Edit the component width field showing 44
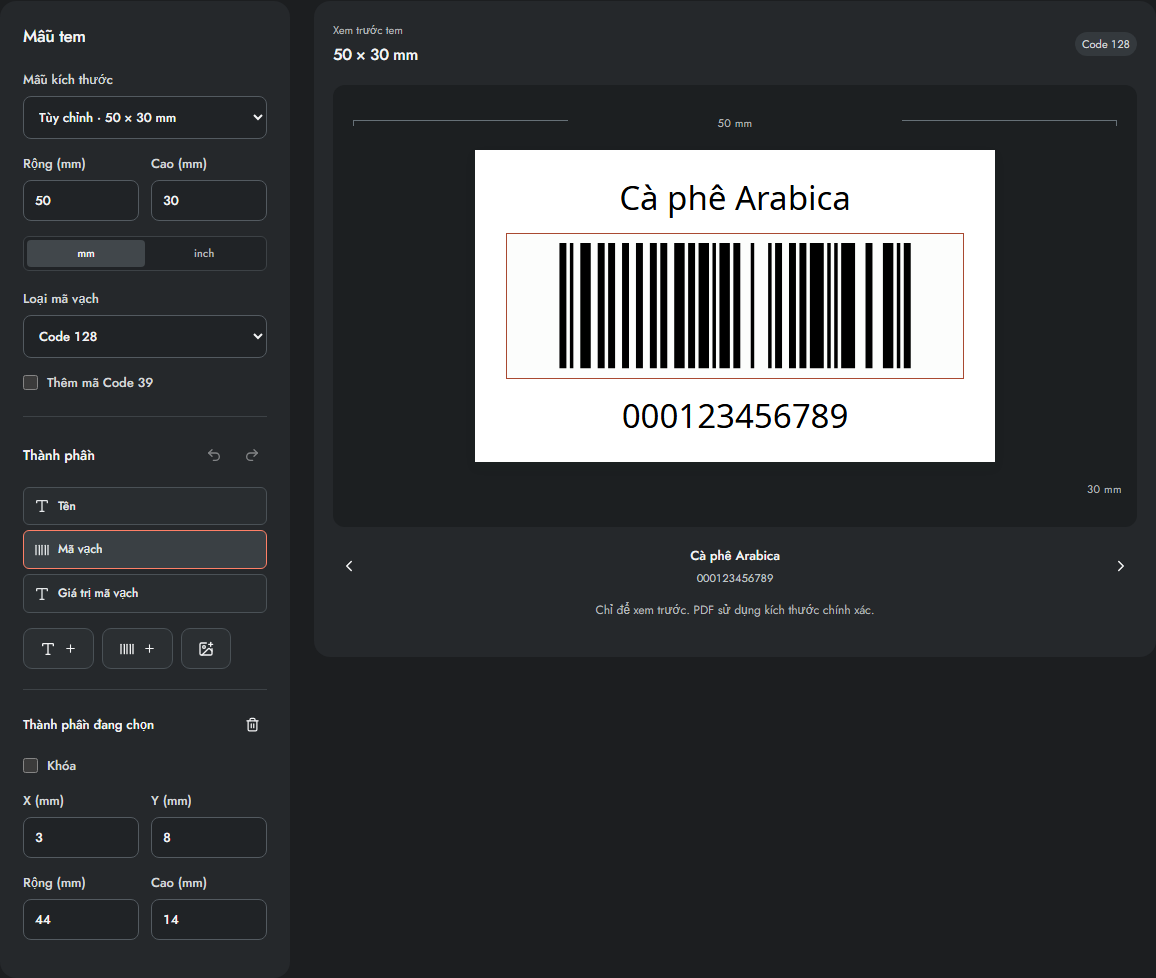 point(81,920)
